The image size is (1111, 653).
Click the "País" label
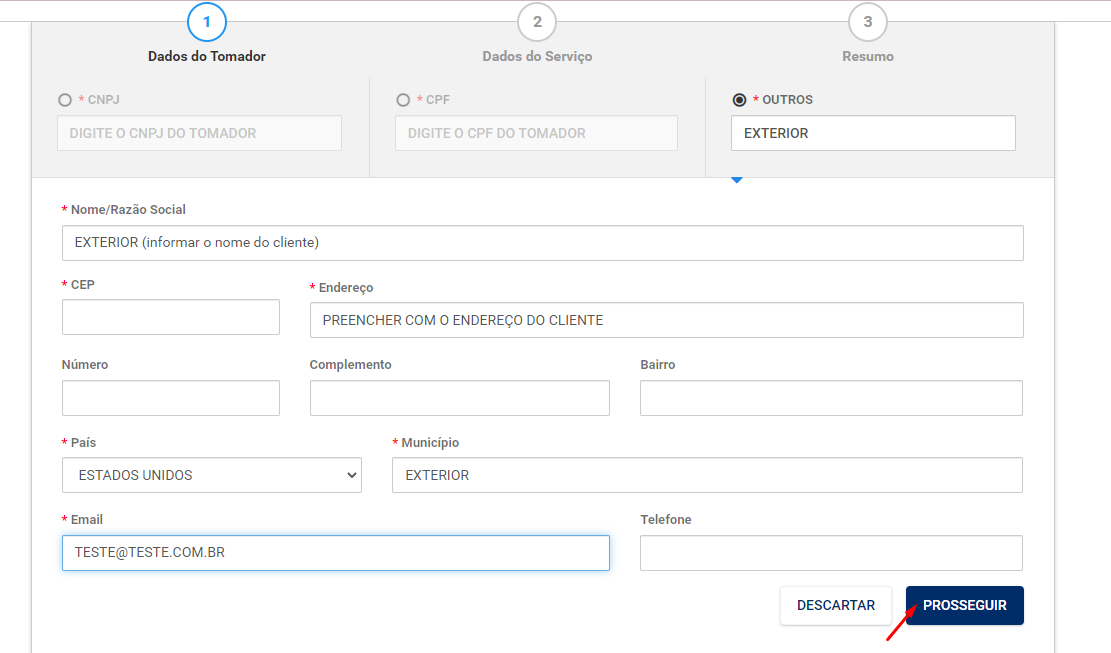84,443
